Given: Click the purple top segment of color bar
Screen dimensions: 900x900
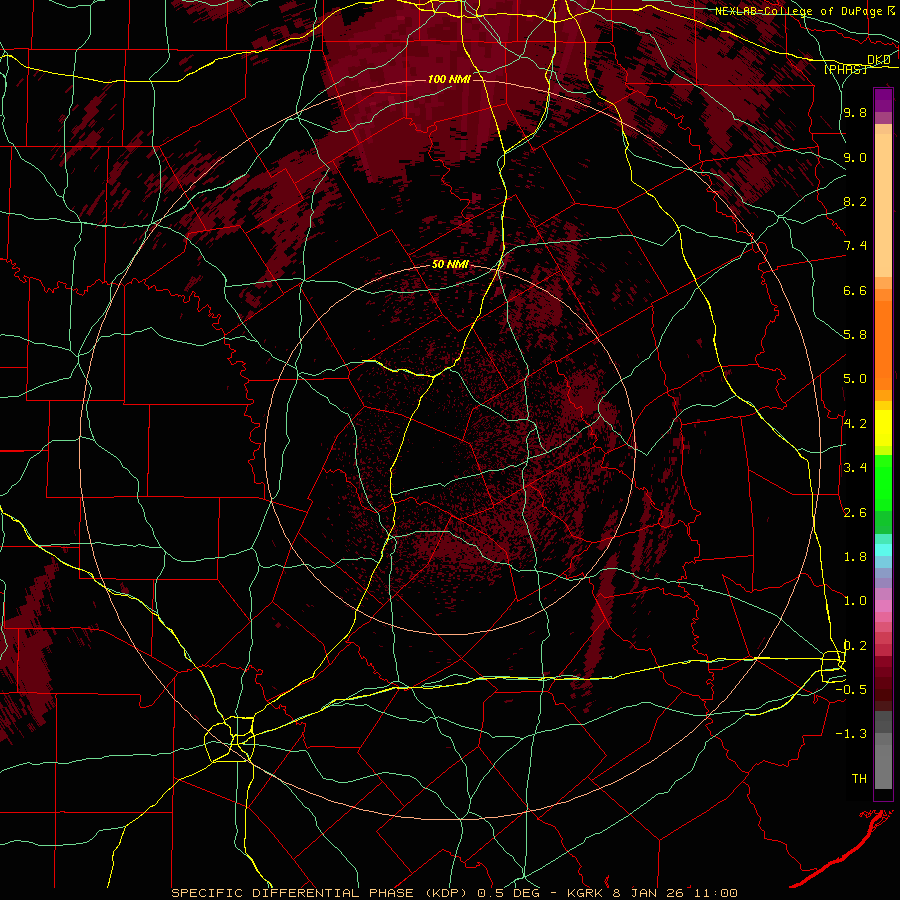Looking at the screenshot, I should tap(883, 100).
